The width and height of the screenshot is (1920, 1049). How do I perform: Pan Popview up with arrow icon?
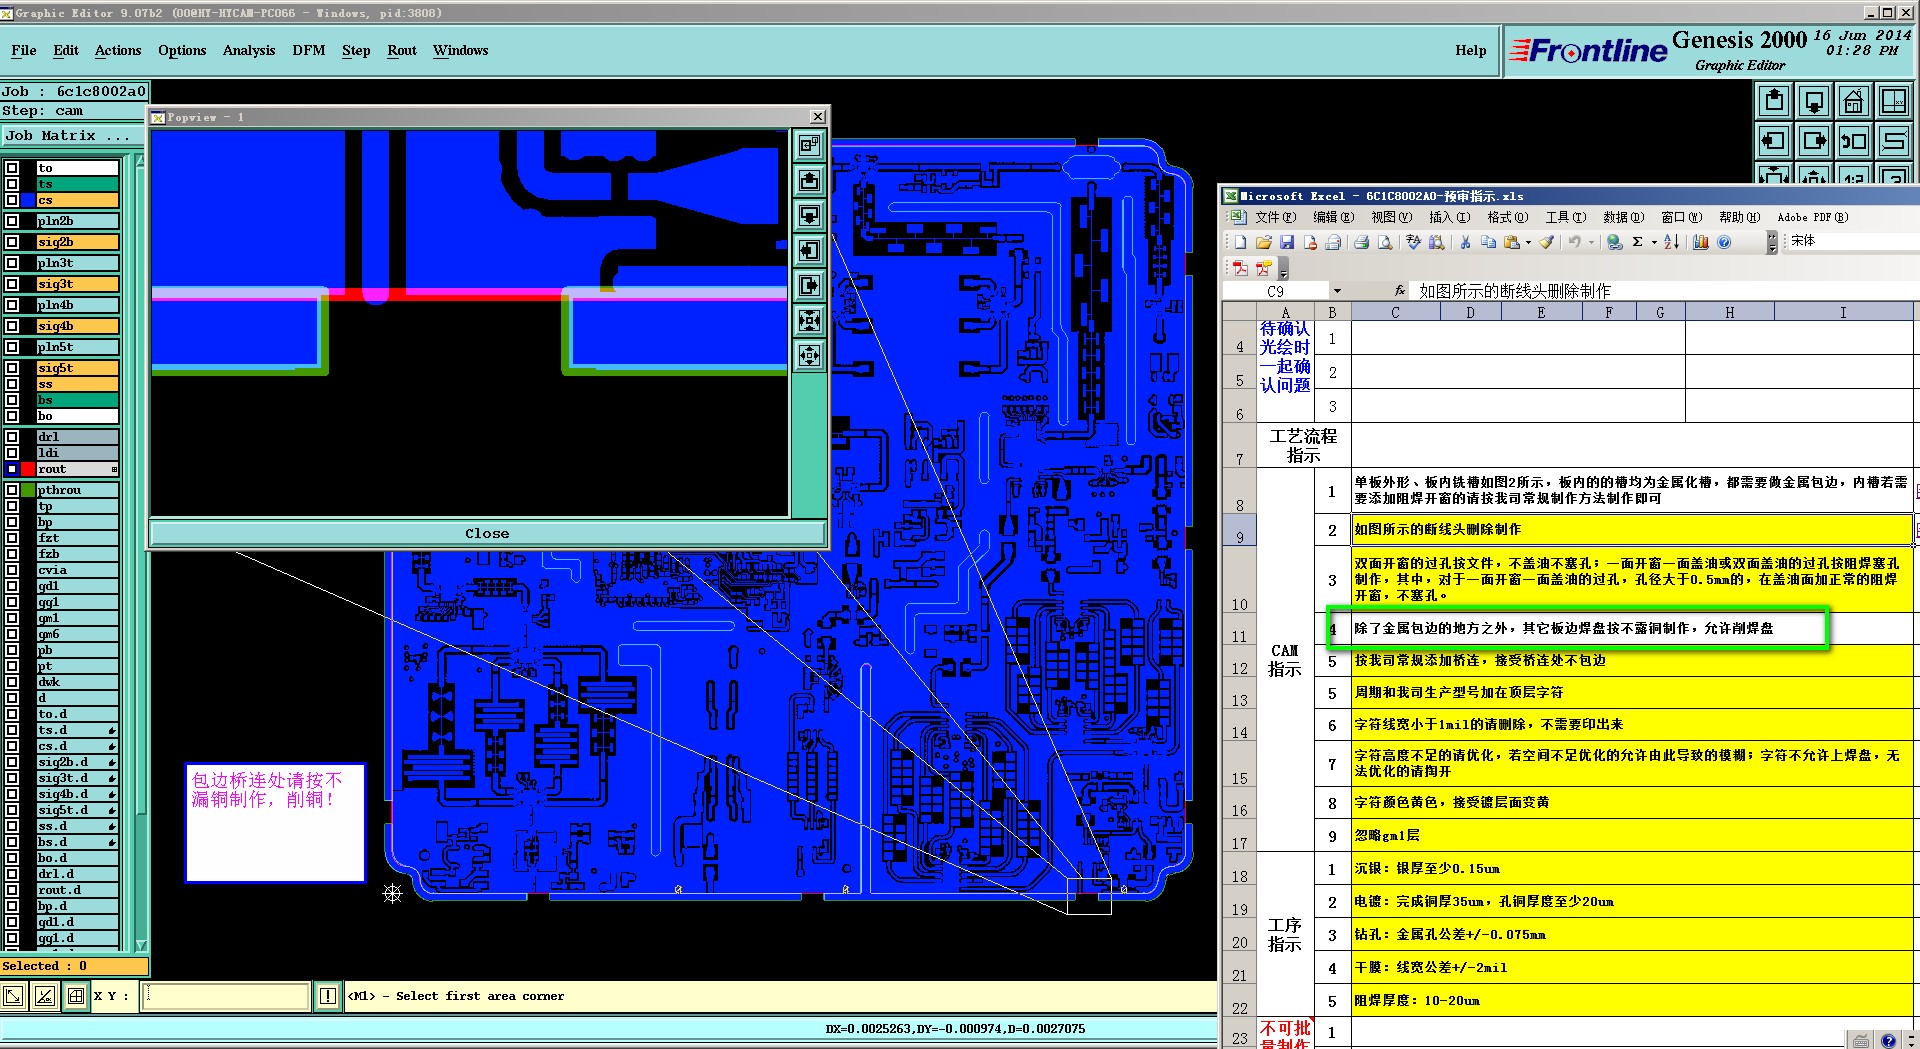click(x=810, y=181)
